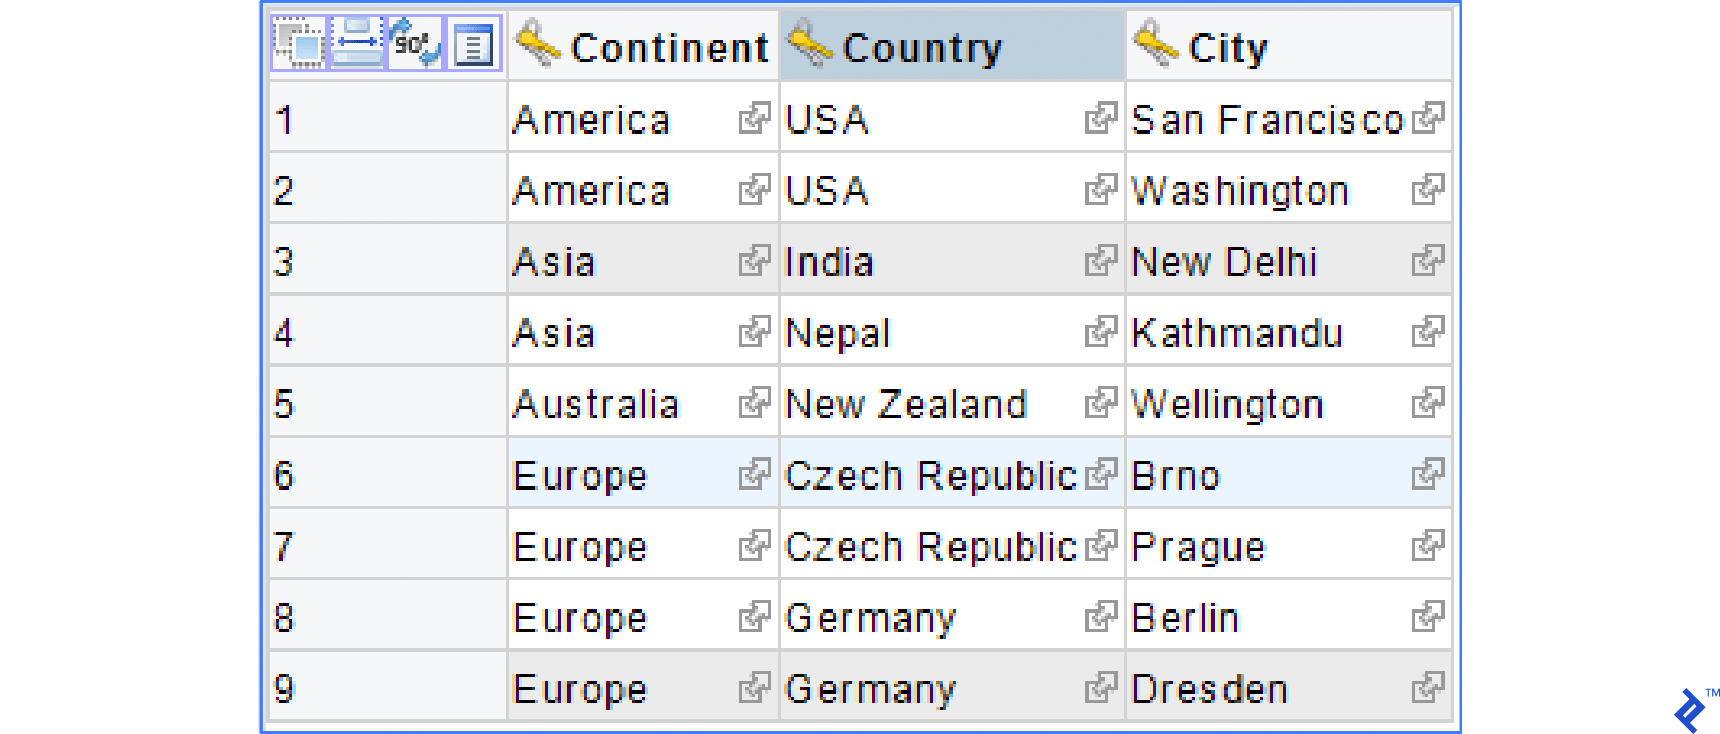Image resolution: width=1720 pixels, height=734 pixels.
Task: Click the Continent column header
Action: click(643, 45)
